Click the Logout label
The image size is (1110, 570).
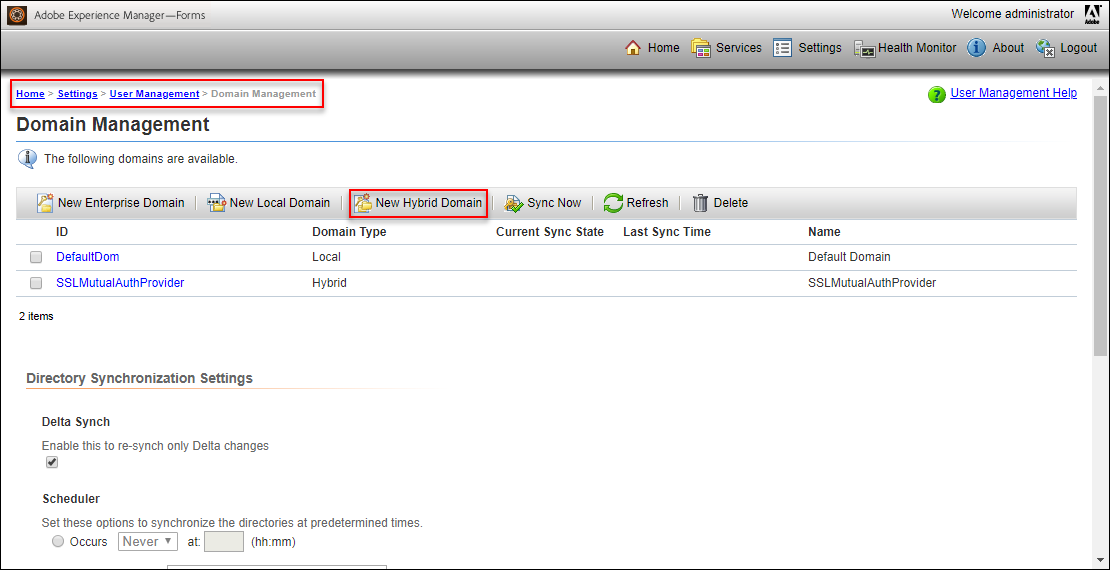point(1079,47)
